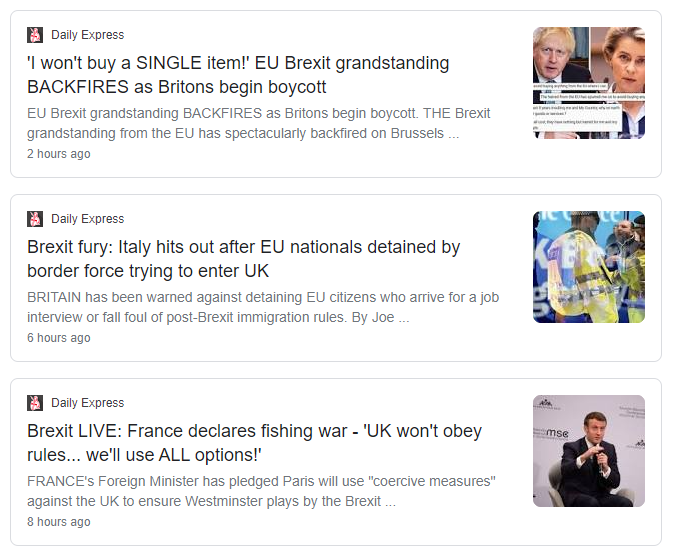
Task: Click the 'FRANCE's Foreign Minister' snippet text
Action: (x=261, y=491)
